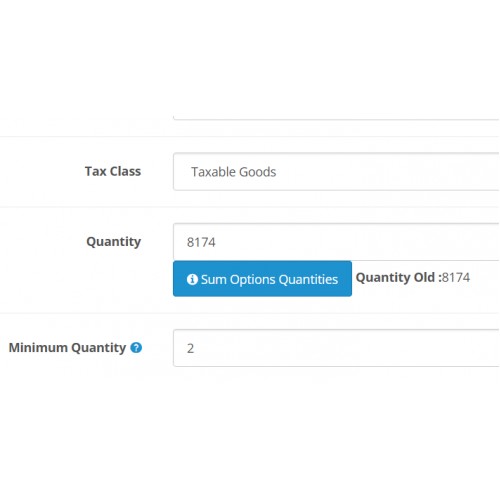Click the Tax Class label

click(113, 171)
